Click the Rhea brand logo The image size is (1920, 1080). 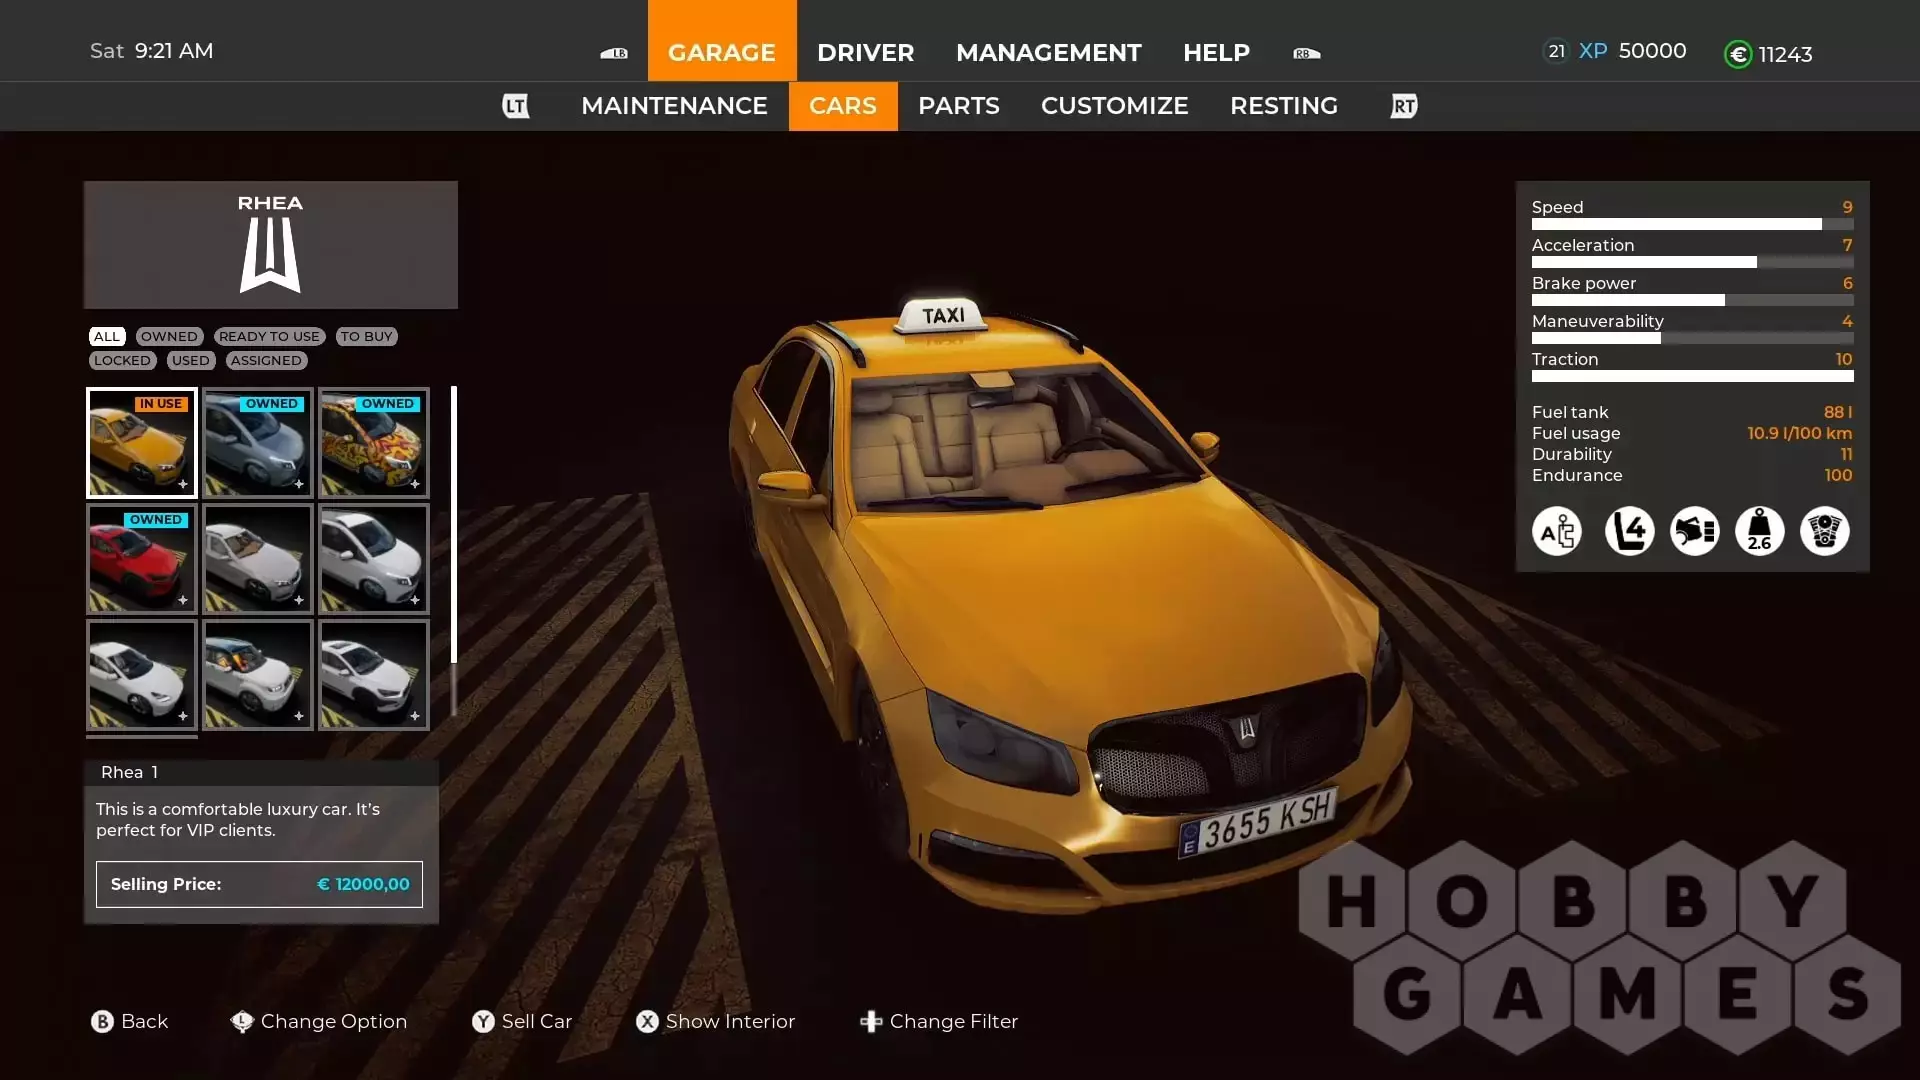click(270, 255)
